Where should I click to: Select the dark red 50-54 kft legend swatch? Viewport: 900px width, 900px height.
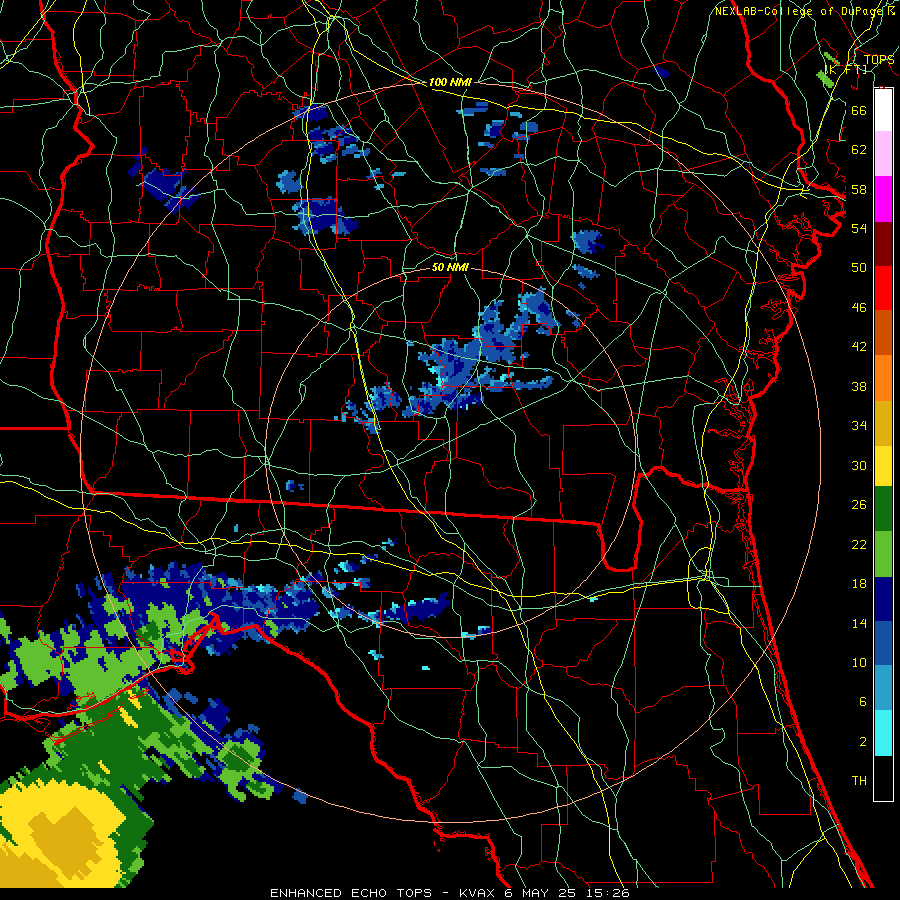tap(883, 244)
